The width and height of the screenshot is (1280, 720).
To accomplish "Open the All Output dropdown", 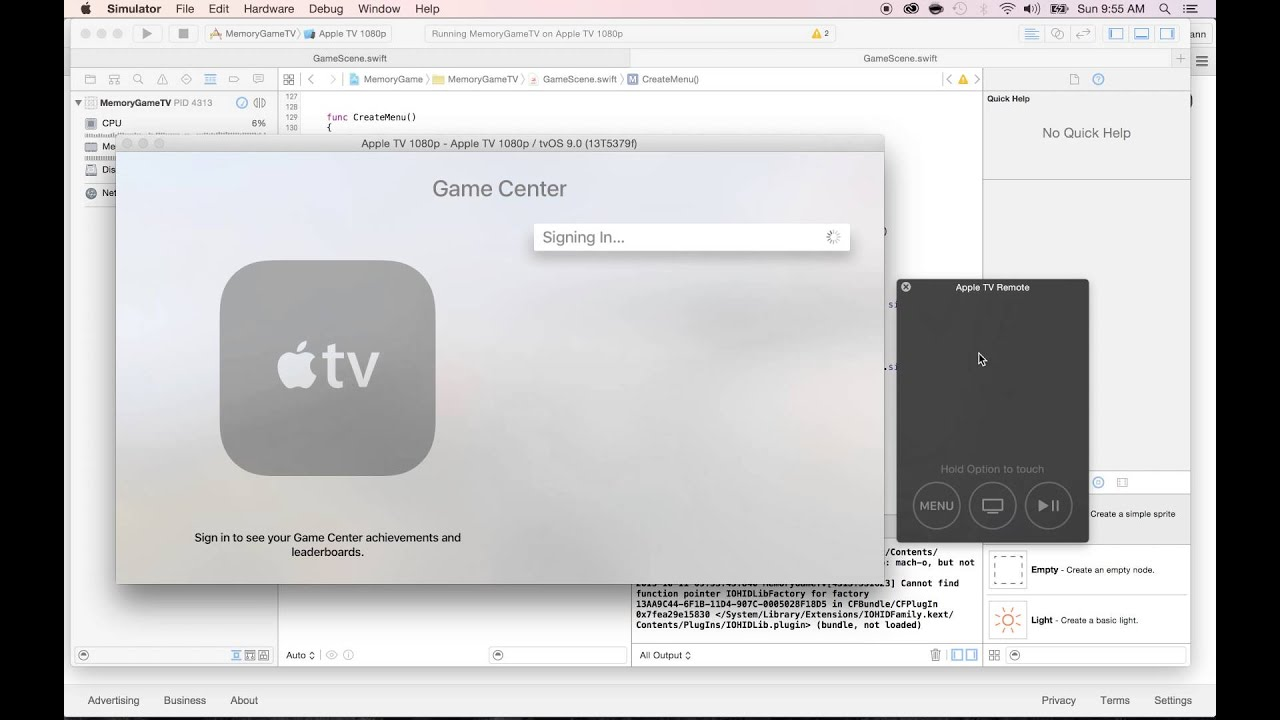I will click(665, 655).
